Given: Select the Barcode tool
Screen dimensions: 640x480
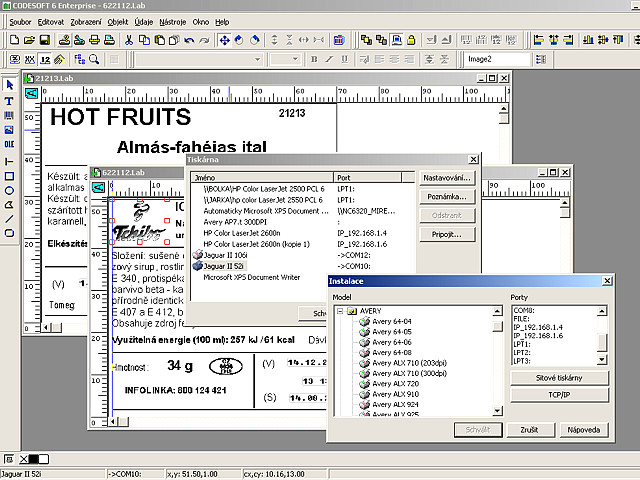Looking at the screenshot, I should pos(9,116).
